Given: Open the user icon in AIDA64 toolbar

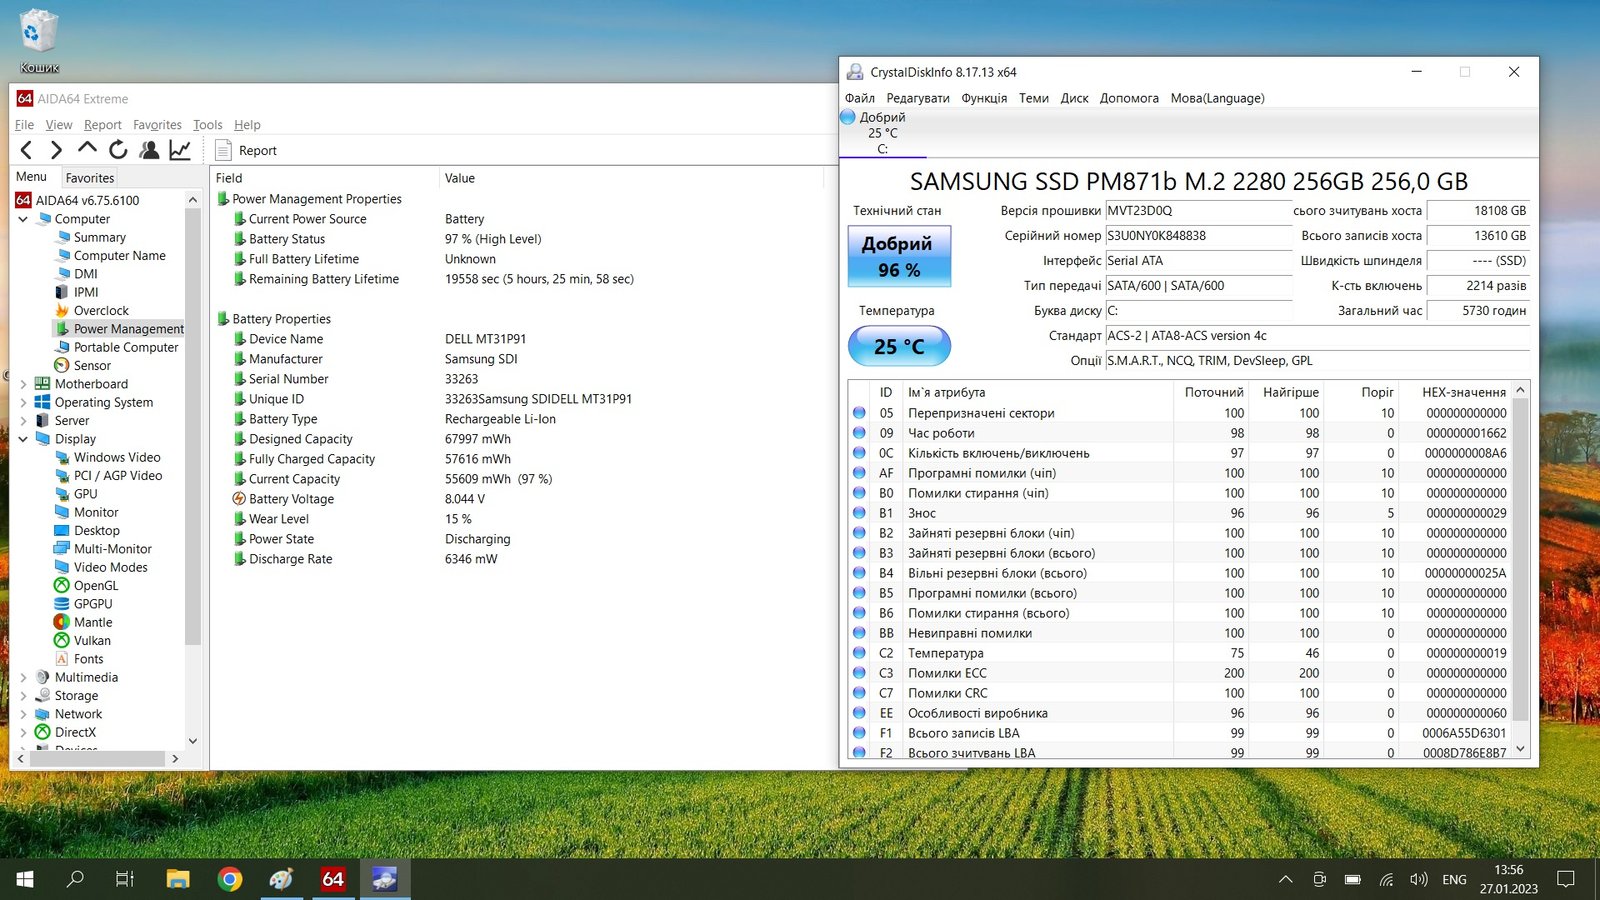Looking at the screenshot, I should (149, 150).
